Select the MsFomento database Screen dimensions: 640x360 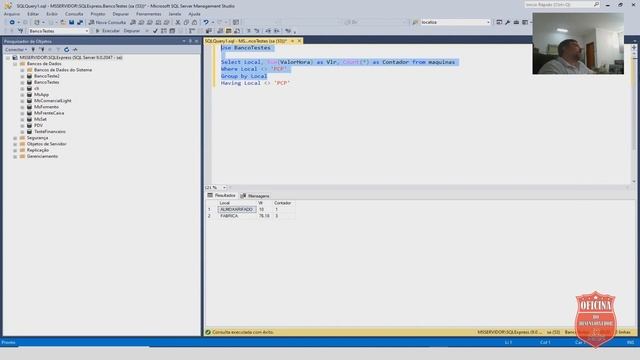coord(46,107)
